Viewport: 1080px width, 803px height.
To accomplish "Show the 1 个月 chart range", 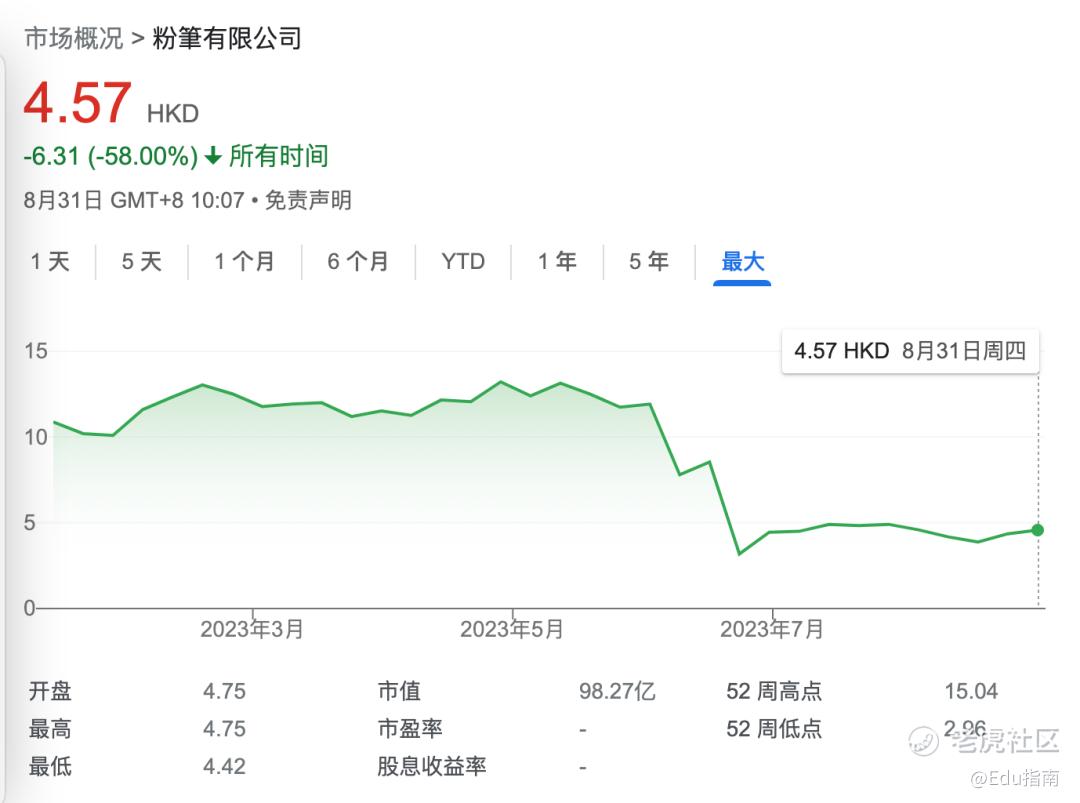I will click(x=244, y=262).
